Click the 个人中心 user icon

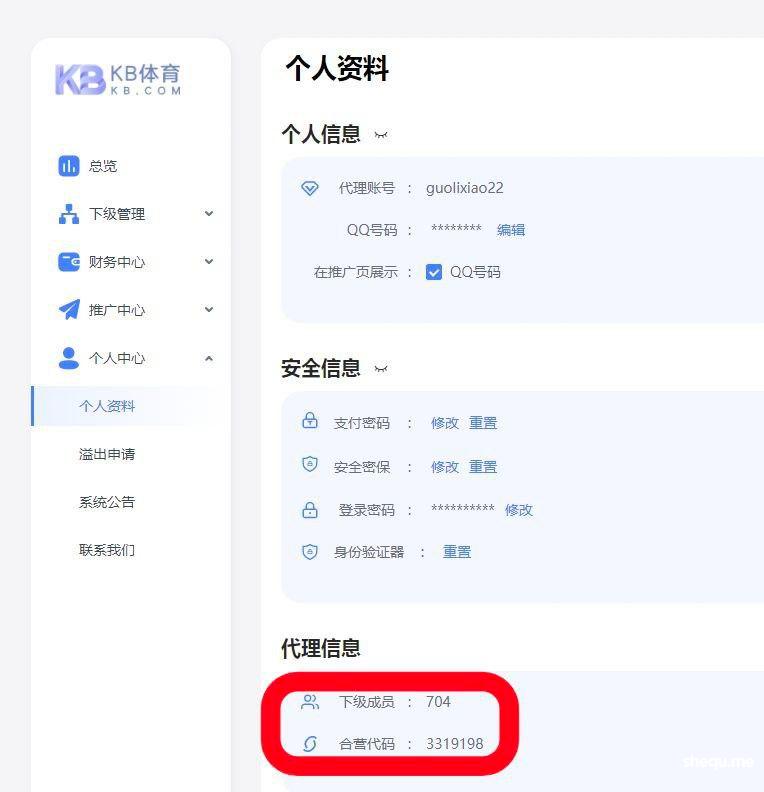(x=68, y=358)
